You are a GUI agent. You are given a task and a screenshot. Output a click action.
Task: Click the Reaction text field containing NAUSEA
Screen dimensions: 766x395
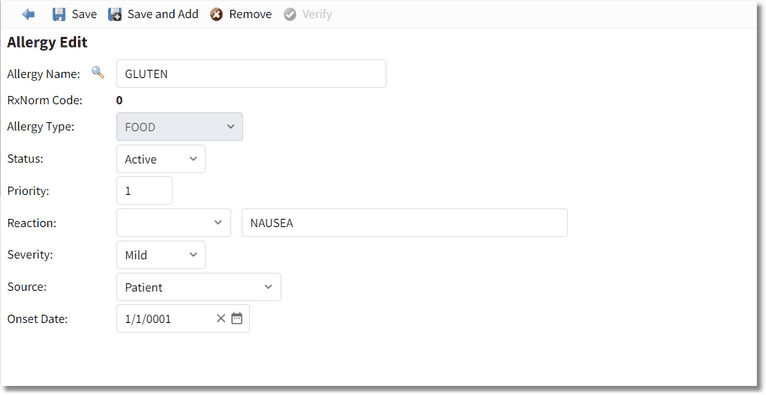point(404,223)
